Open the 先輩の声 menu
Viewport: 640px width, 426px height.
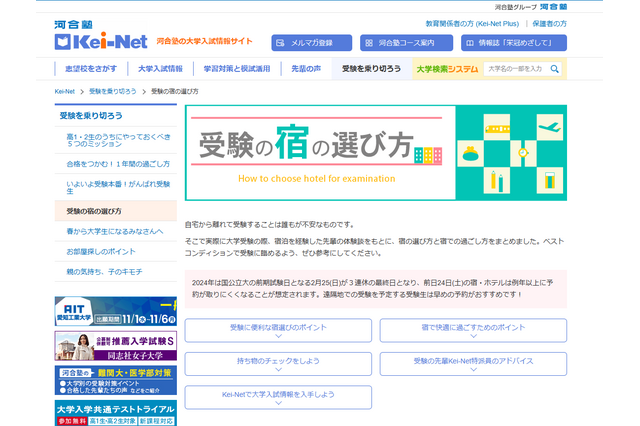coord(306,69)
